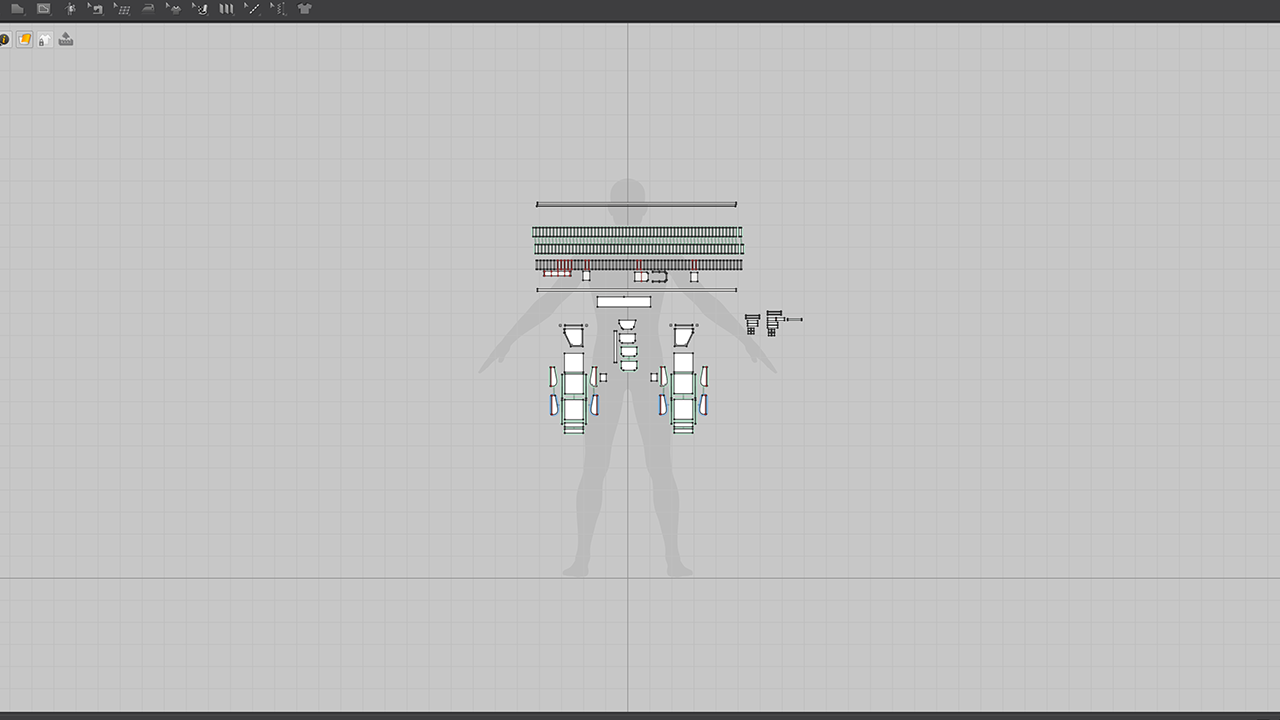Click the plain t-shirt icon in toolbar
Screen dimensions: 1280x720
(x=305, y=9)
